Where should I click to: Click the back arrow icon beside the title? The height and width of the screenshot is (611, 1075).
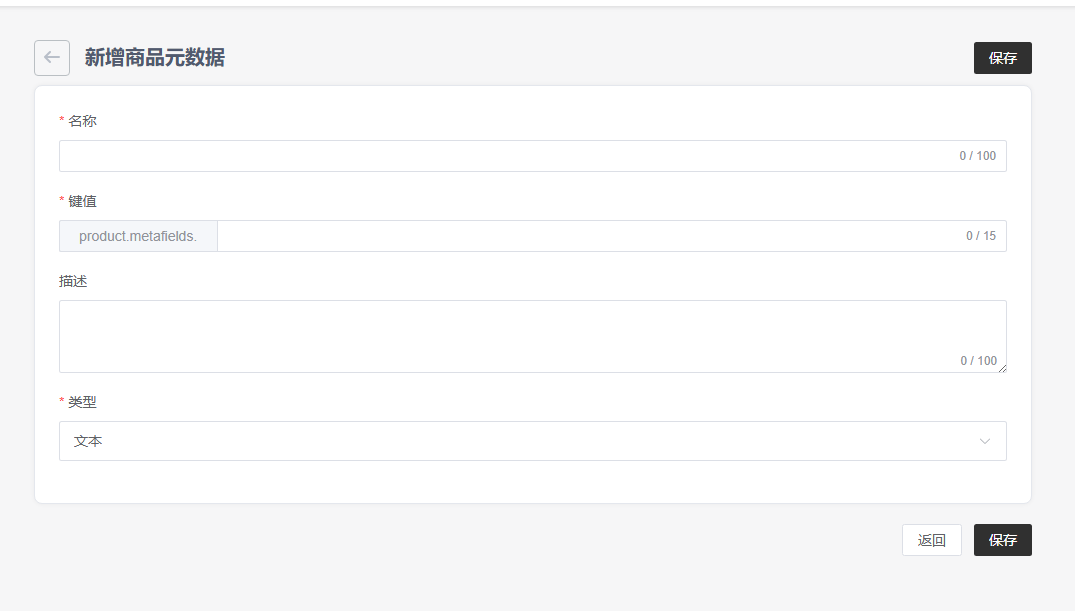point(52,58)
